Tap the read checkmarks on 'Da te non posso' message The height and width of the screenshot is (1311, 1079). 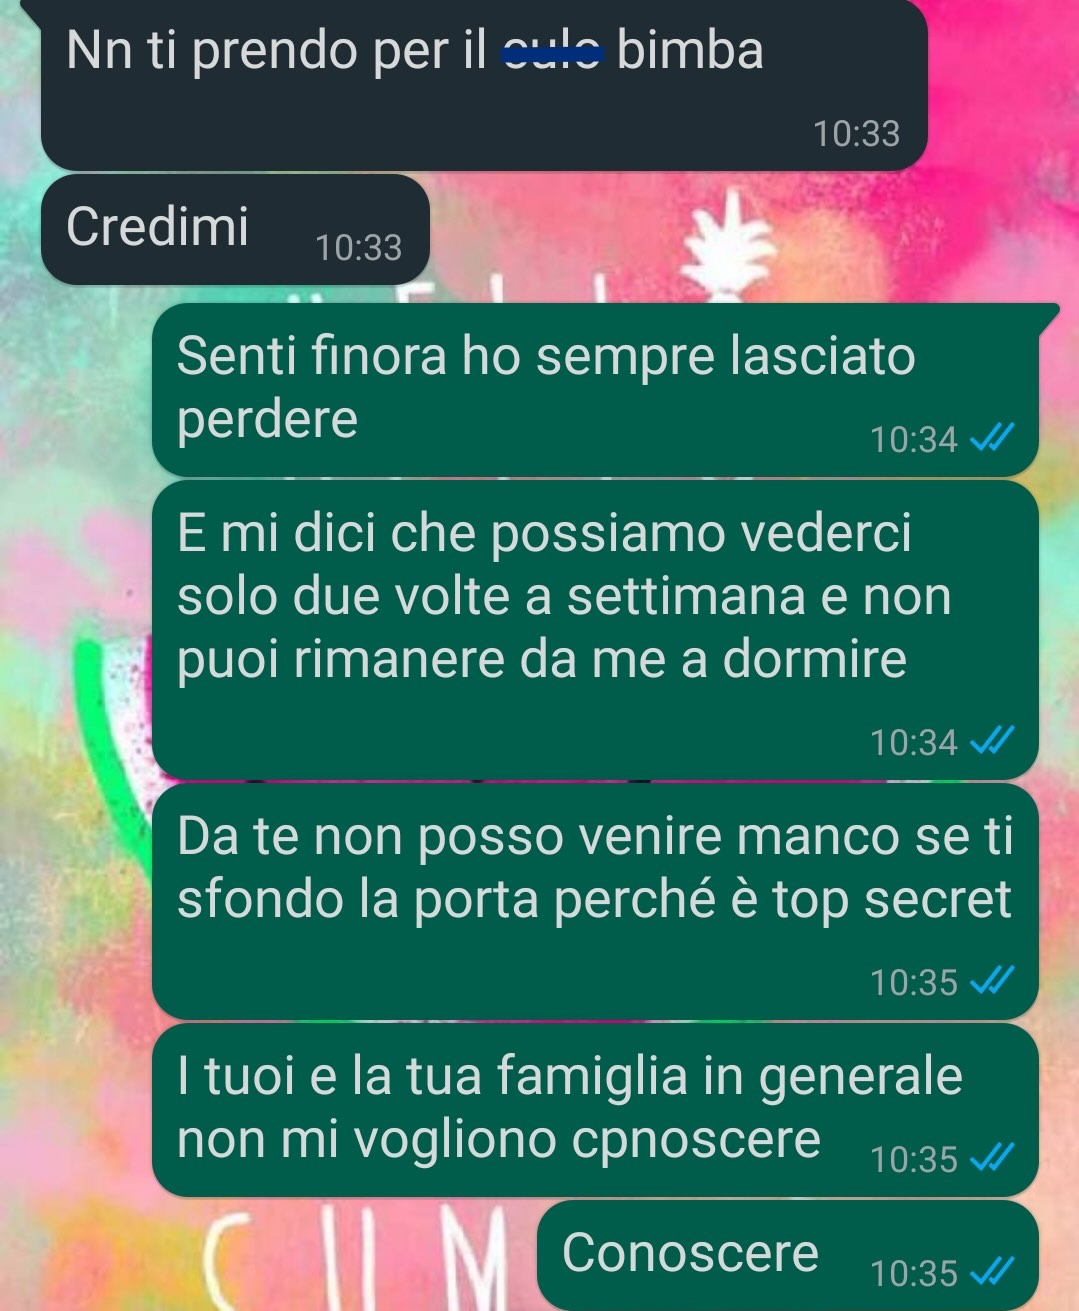point(994,981)
